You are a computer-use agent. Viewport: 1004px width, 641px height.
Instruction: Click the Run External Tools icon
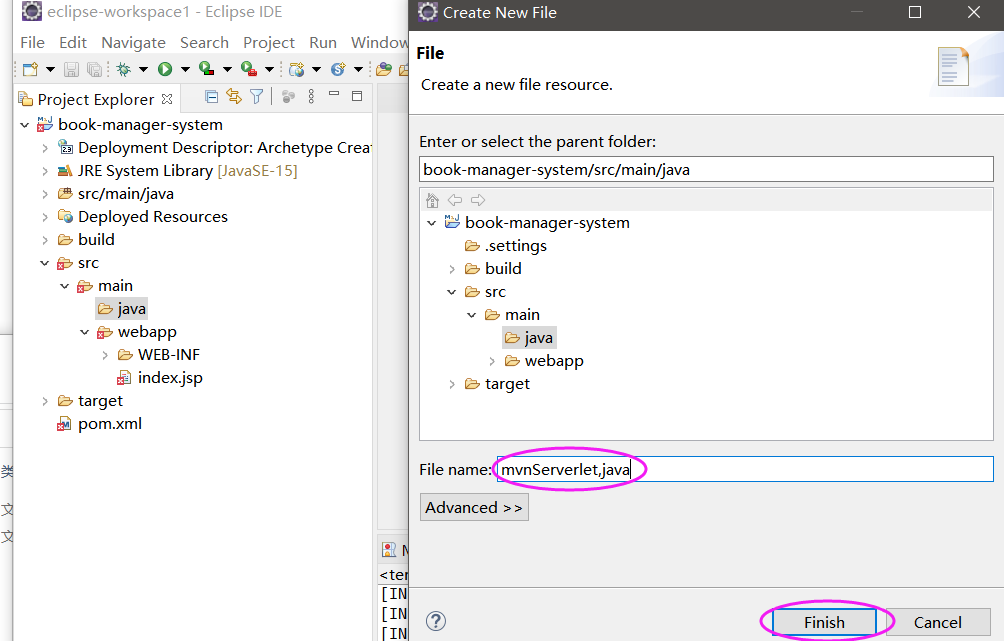pyautogui.click(x=249, y=69)
